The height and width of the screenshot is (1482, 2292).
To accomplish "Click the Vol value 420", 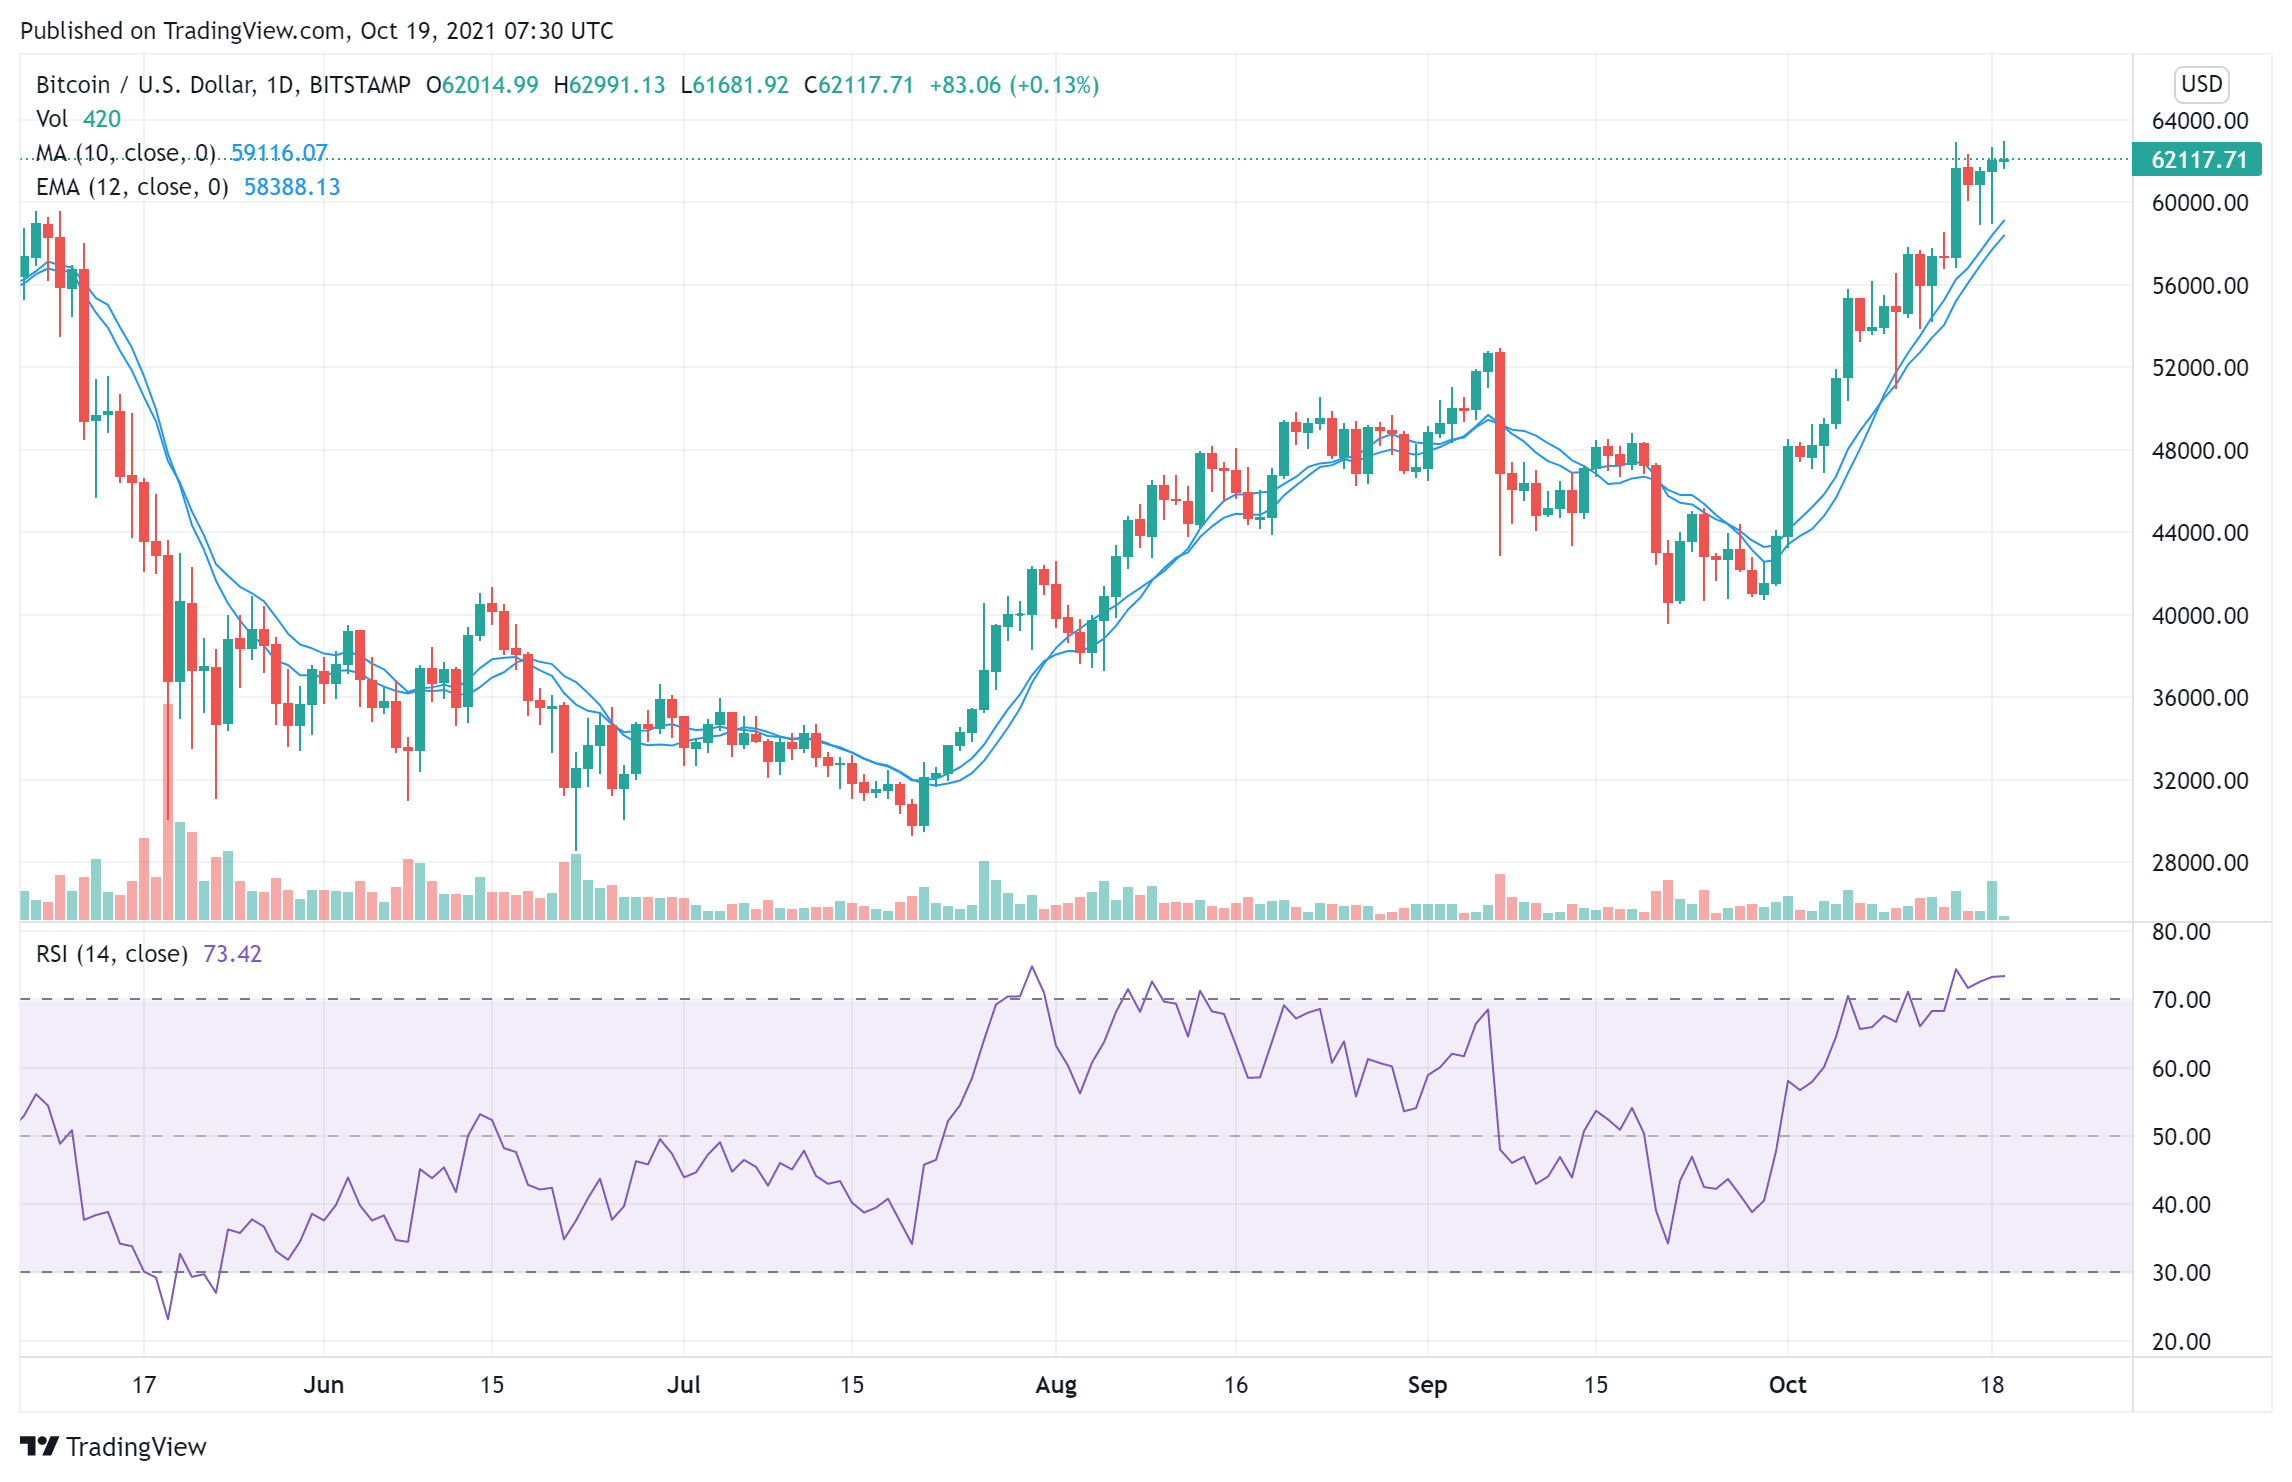I will (x=101, y=119).
